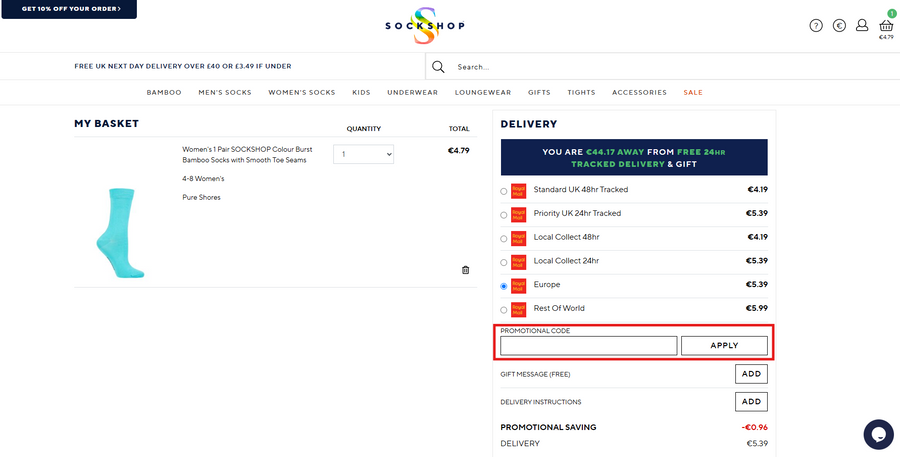
Task: Select Standard UK 48hr Tracked delivery
Action: (503, 191)
